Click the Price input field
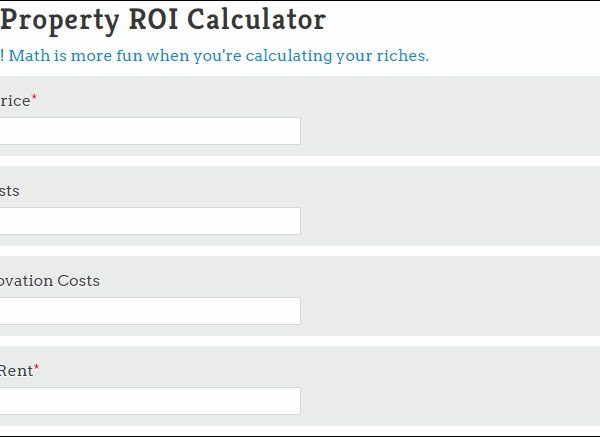600x437 pixels. tap(150, 131)
